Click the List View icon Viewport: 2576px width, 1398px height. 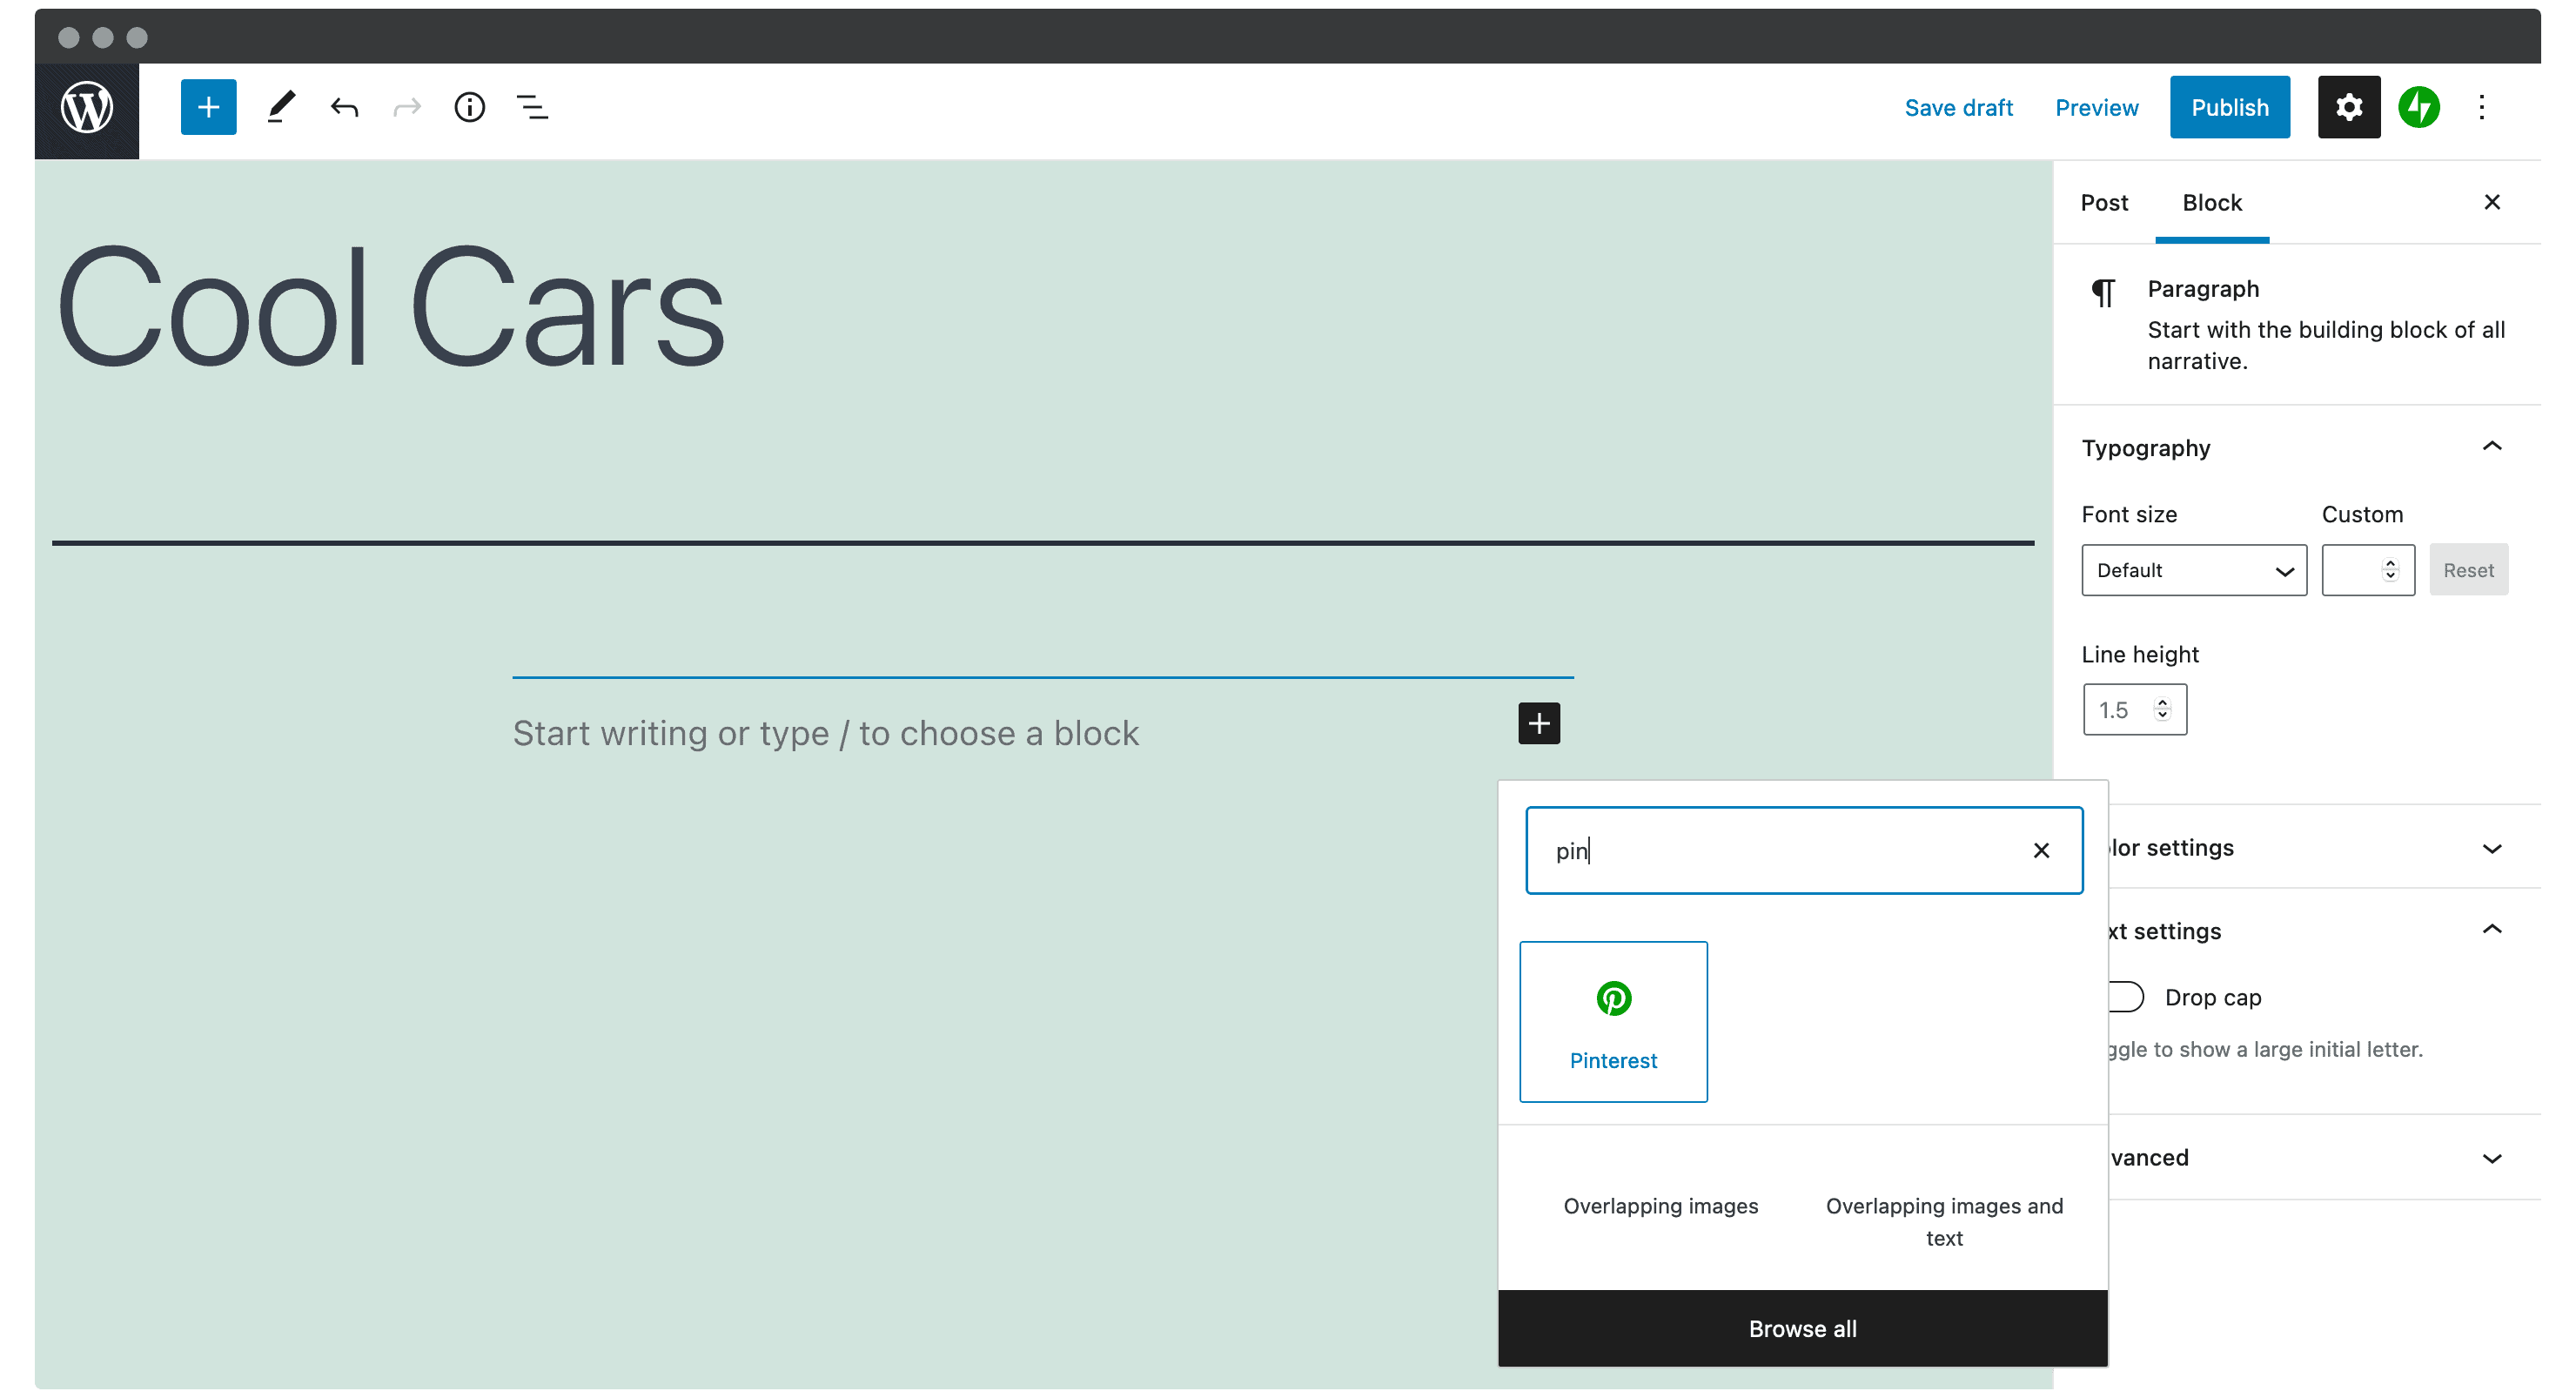(533, 107)
